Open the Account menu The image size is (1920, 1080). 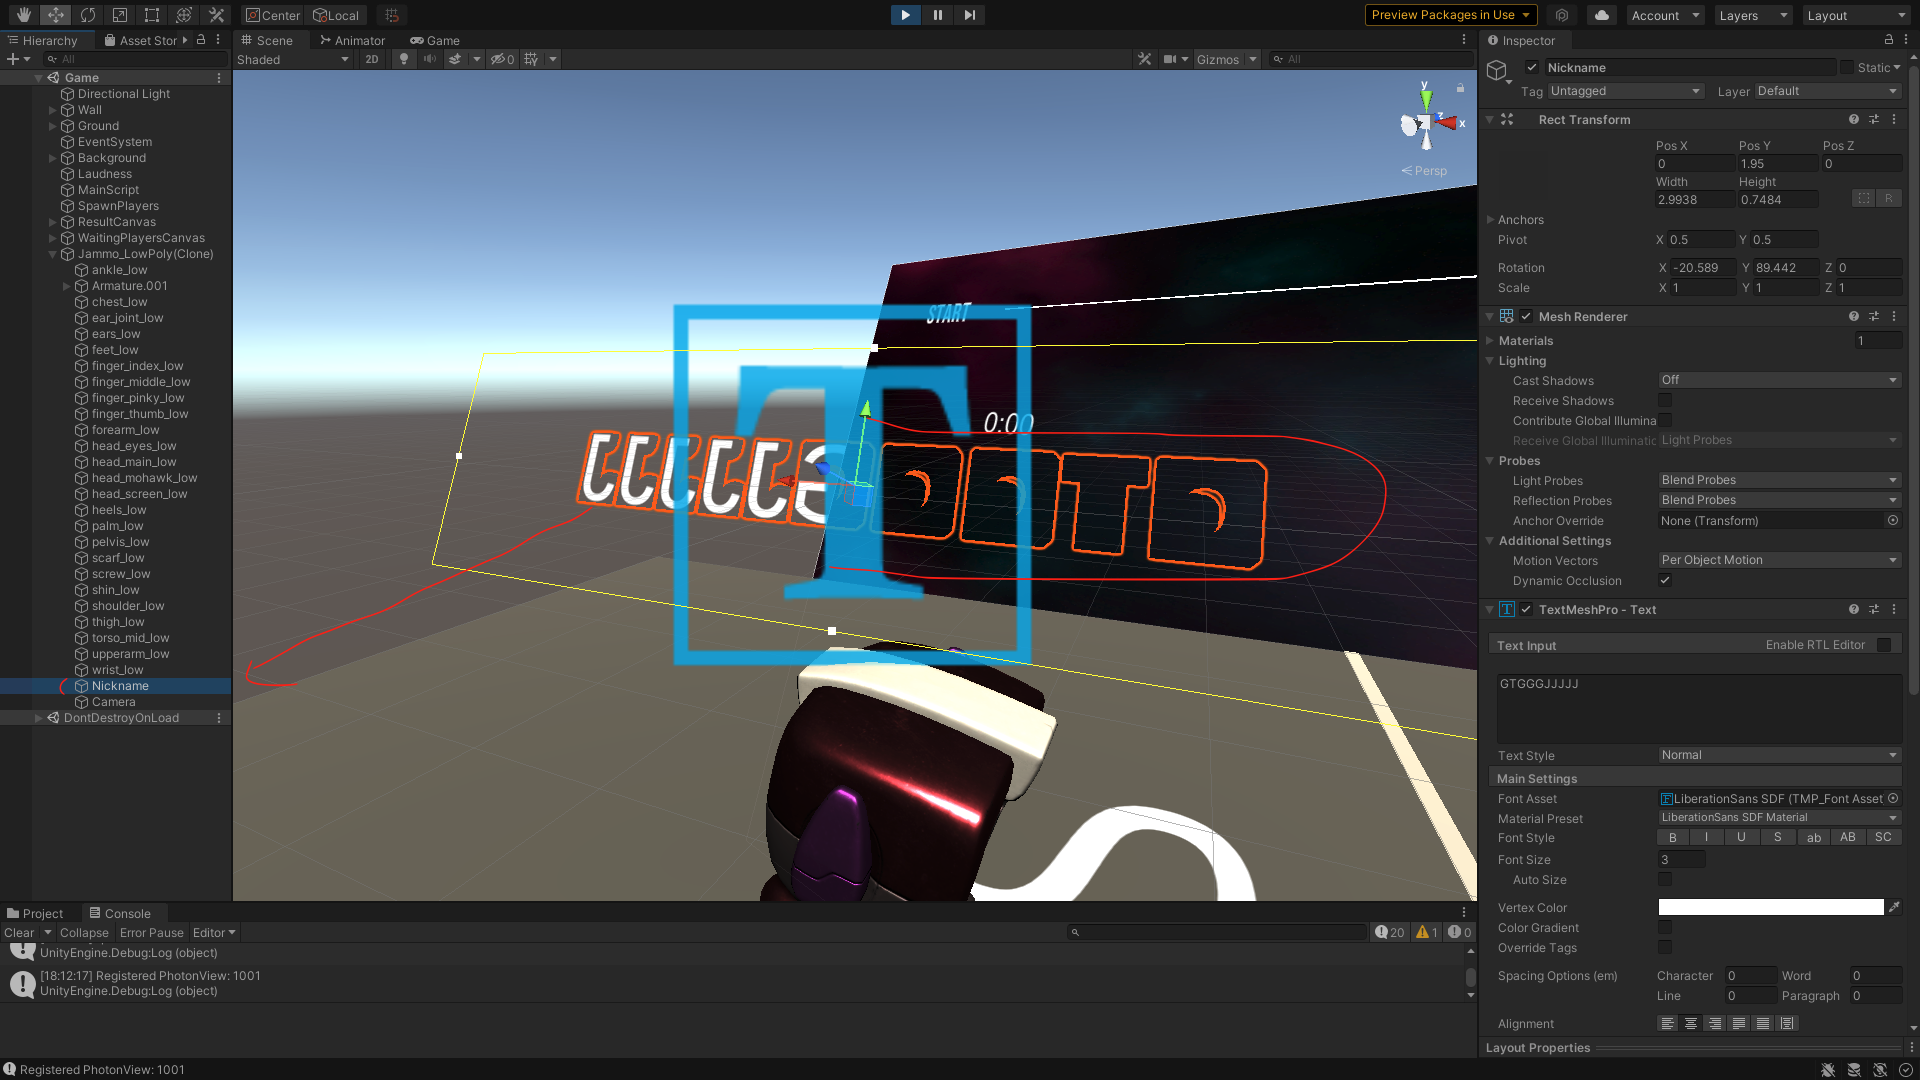[1665, 15]
